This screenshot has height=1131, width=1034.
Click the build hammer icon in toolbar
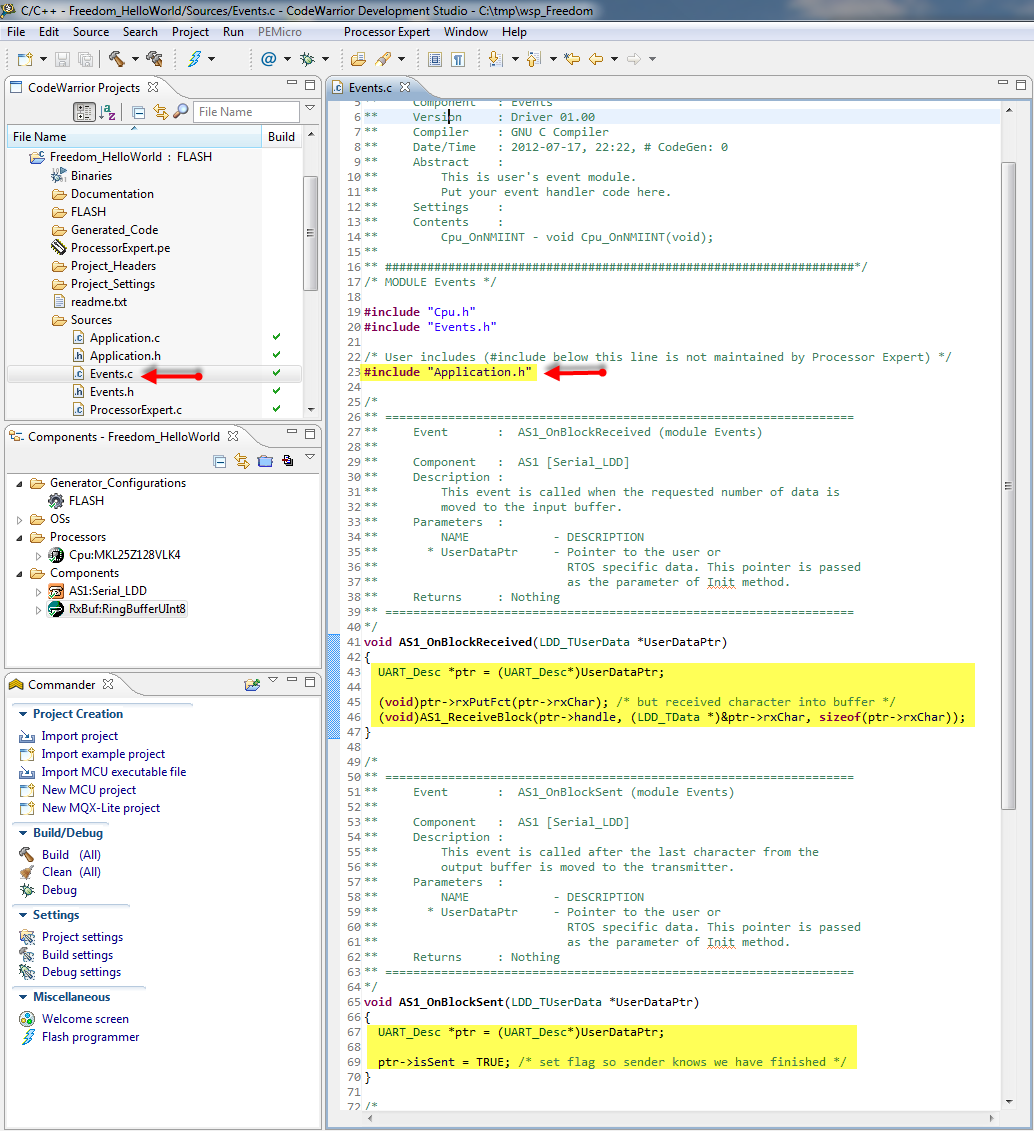click(116, 59)
